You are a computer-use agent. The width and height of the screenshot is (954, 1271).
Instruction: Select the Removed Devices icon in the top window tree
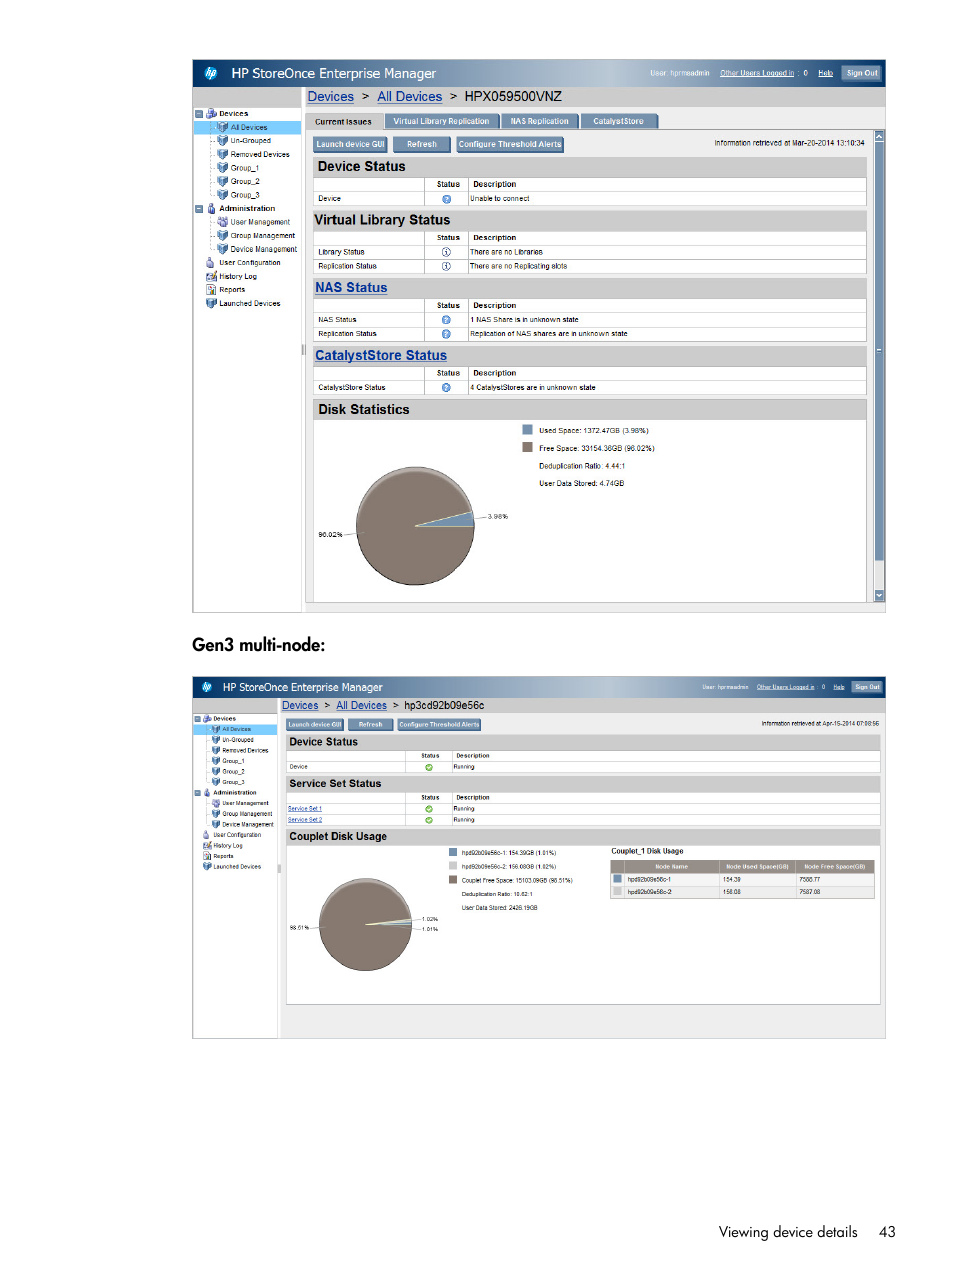click(x=223, y=154)
